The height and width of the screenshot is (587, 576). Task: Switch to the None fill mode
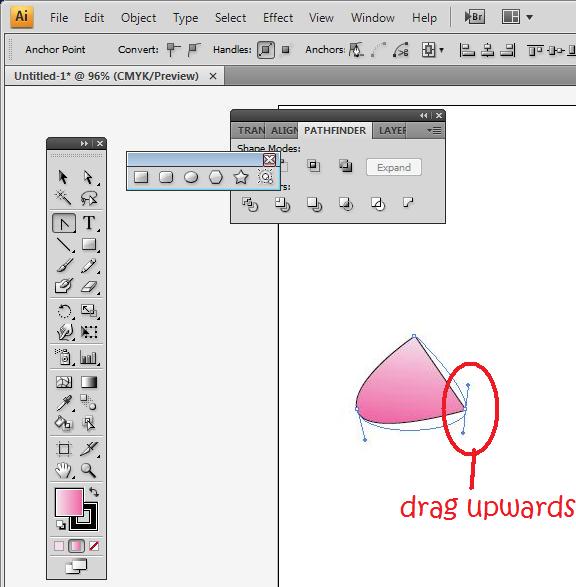pos(94,546)
